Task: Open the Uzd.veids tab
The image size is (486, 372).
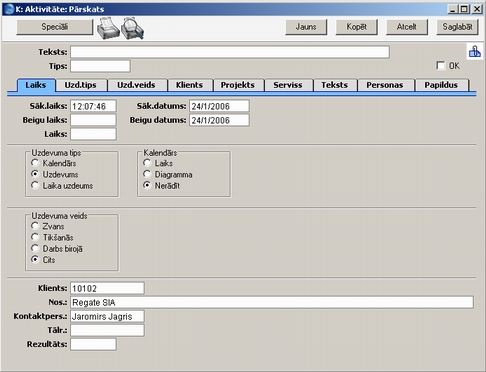Action: (137, 85)
